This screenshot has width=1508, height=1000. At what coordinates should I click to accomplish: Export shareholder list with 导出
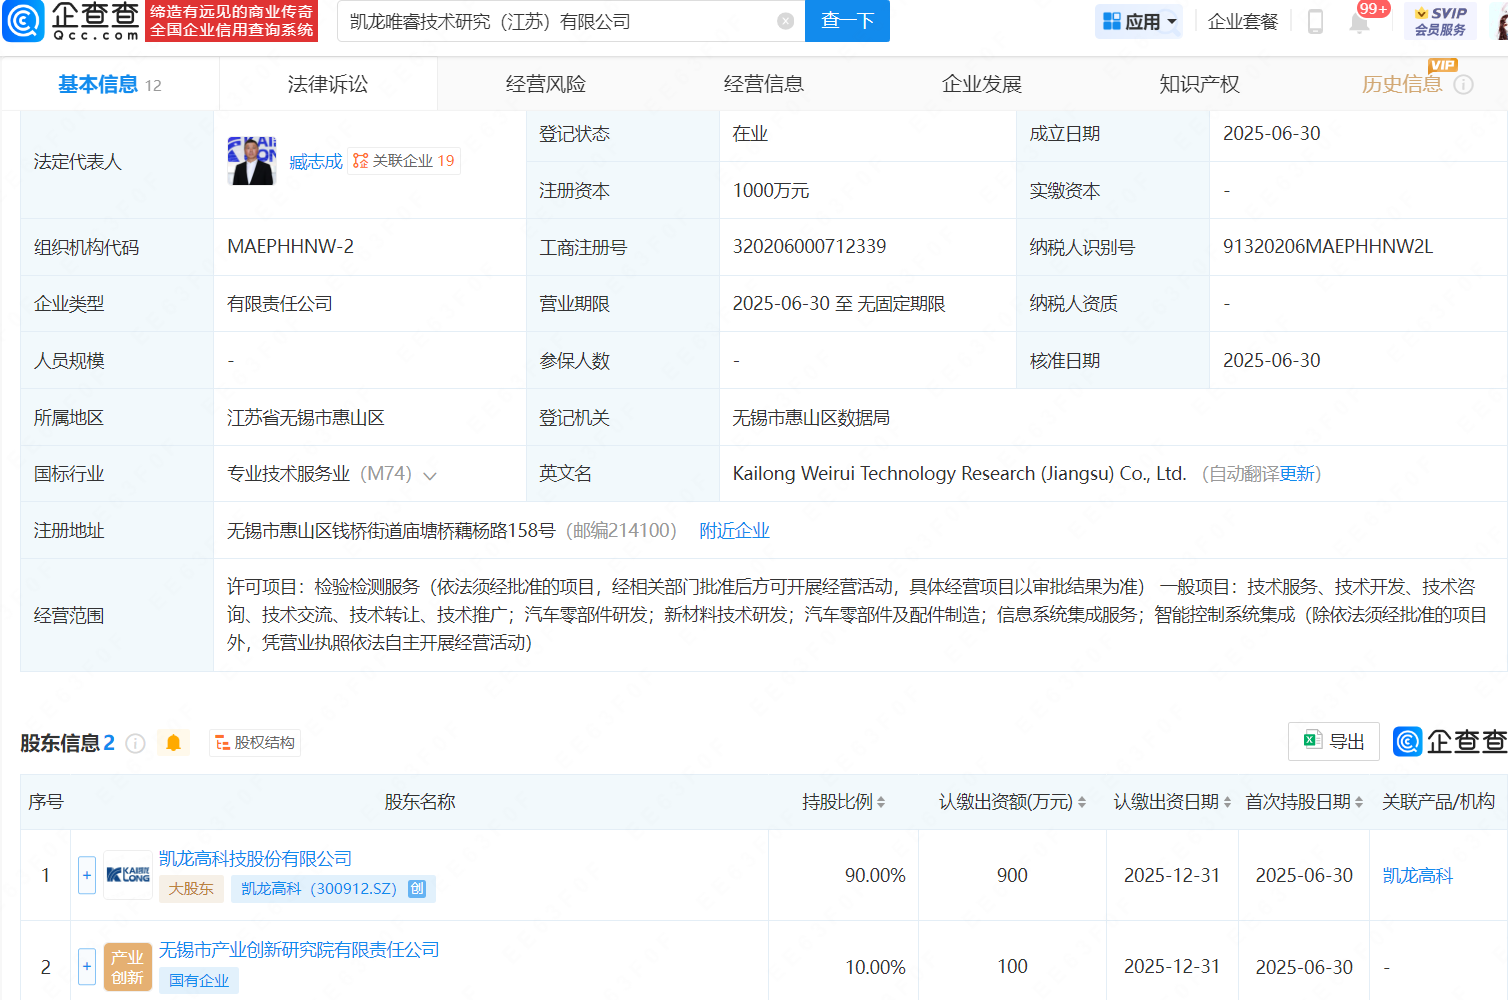pyautogui.click(x=1334, y=741)
